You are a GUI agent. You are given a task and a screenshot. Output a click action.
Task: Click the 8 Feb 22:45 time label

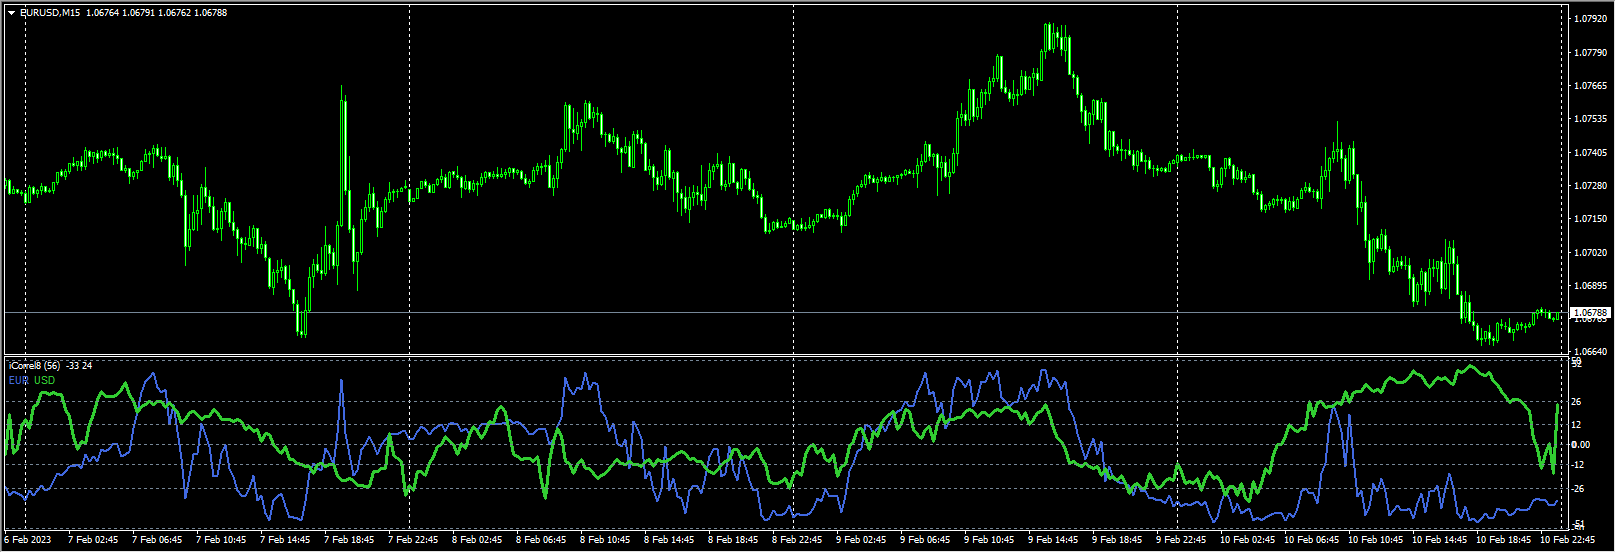797,540
